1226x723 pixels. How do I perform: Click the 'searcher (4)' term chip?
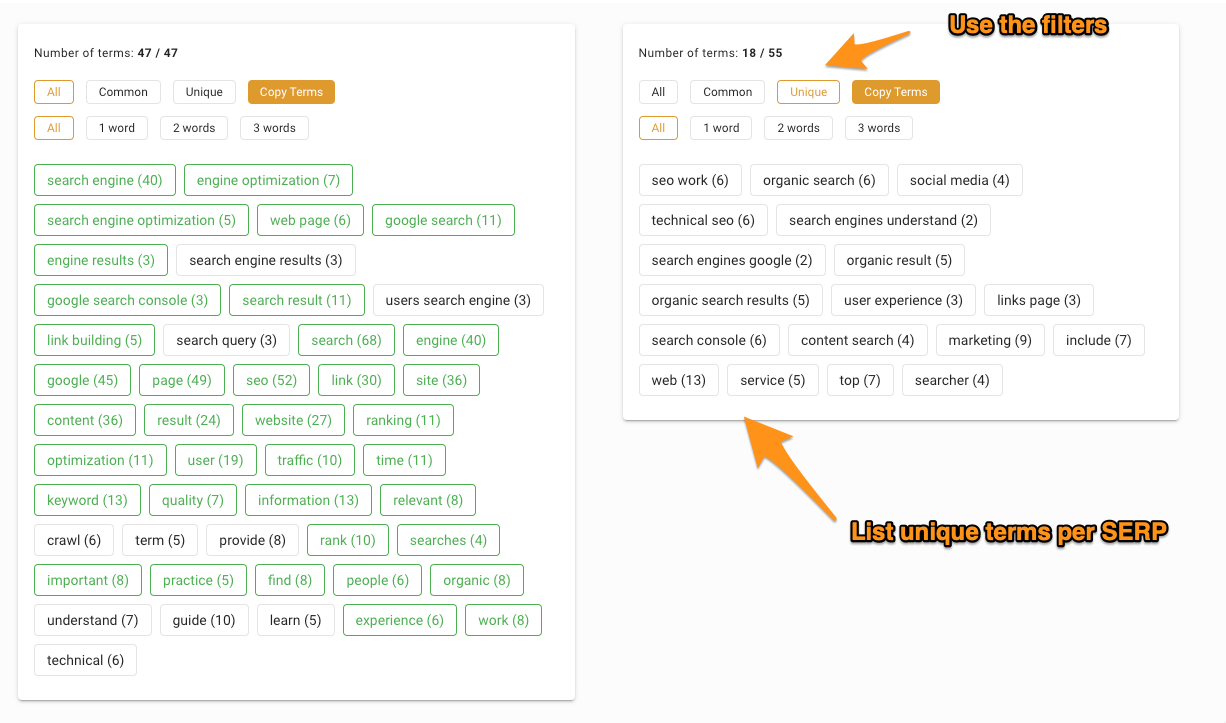(x=952, y=380)
